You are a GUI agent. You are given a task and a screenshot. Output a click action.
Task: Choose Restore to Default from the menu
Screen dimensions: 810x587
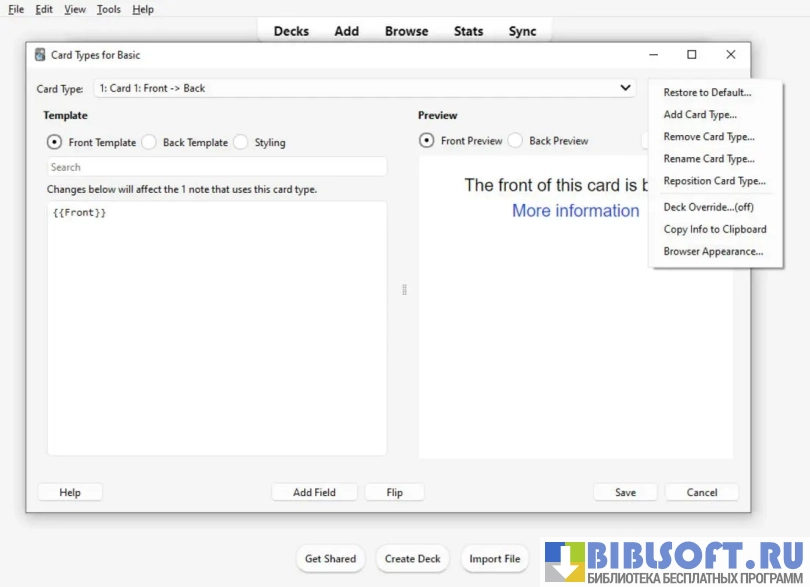click(x=707, y=92)
